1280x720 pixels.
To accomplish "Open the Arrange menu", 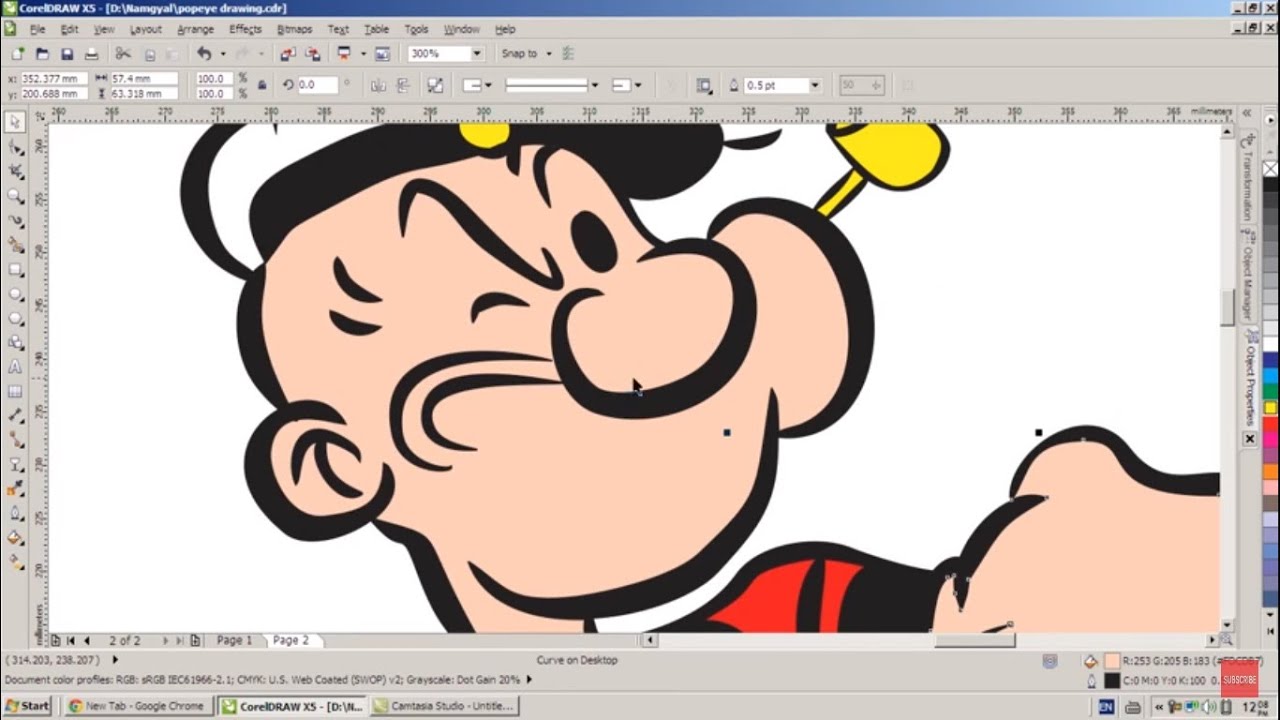I will tap(195, 29).
